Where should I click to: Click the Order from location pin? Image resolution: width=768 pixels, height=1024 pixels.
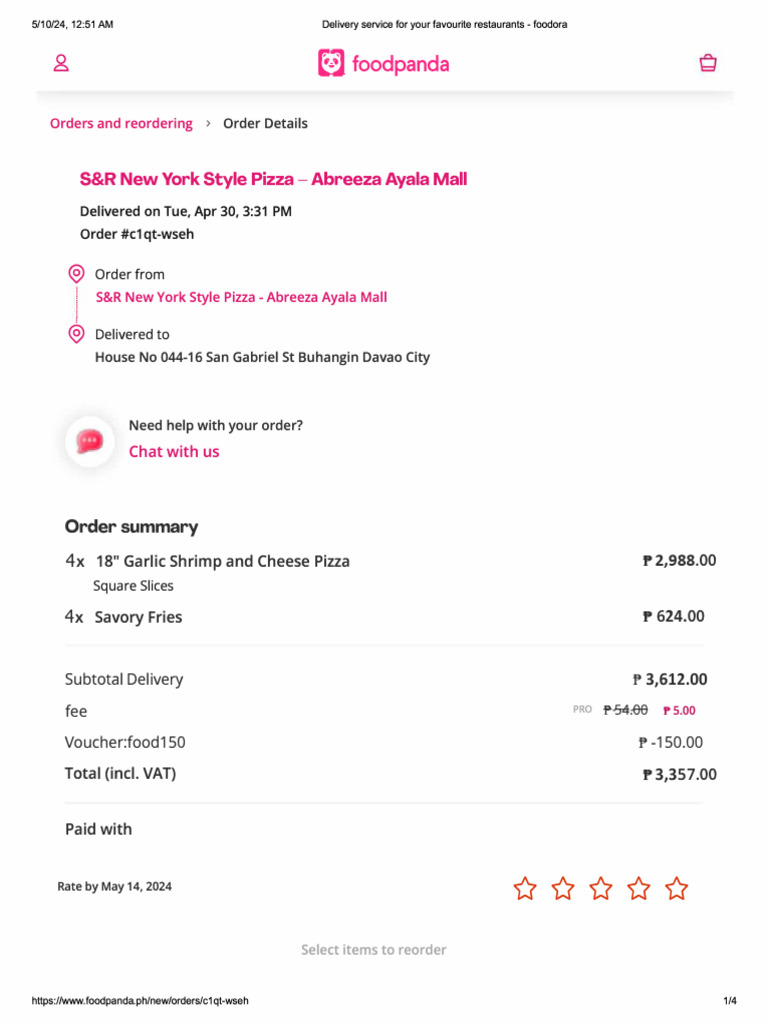pyautogui.click(x=76, y=274)
